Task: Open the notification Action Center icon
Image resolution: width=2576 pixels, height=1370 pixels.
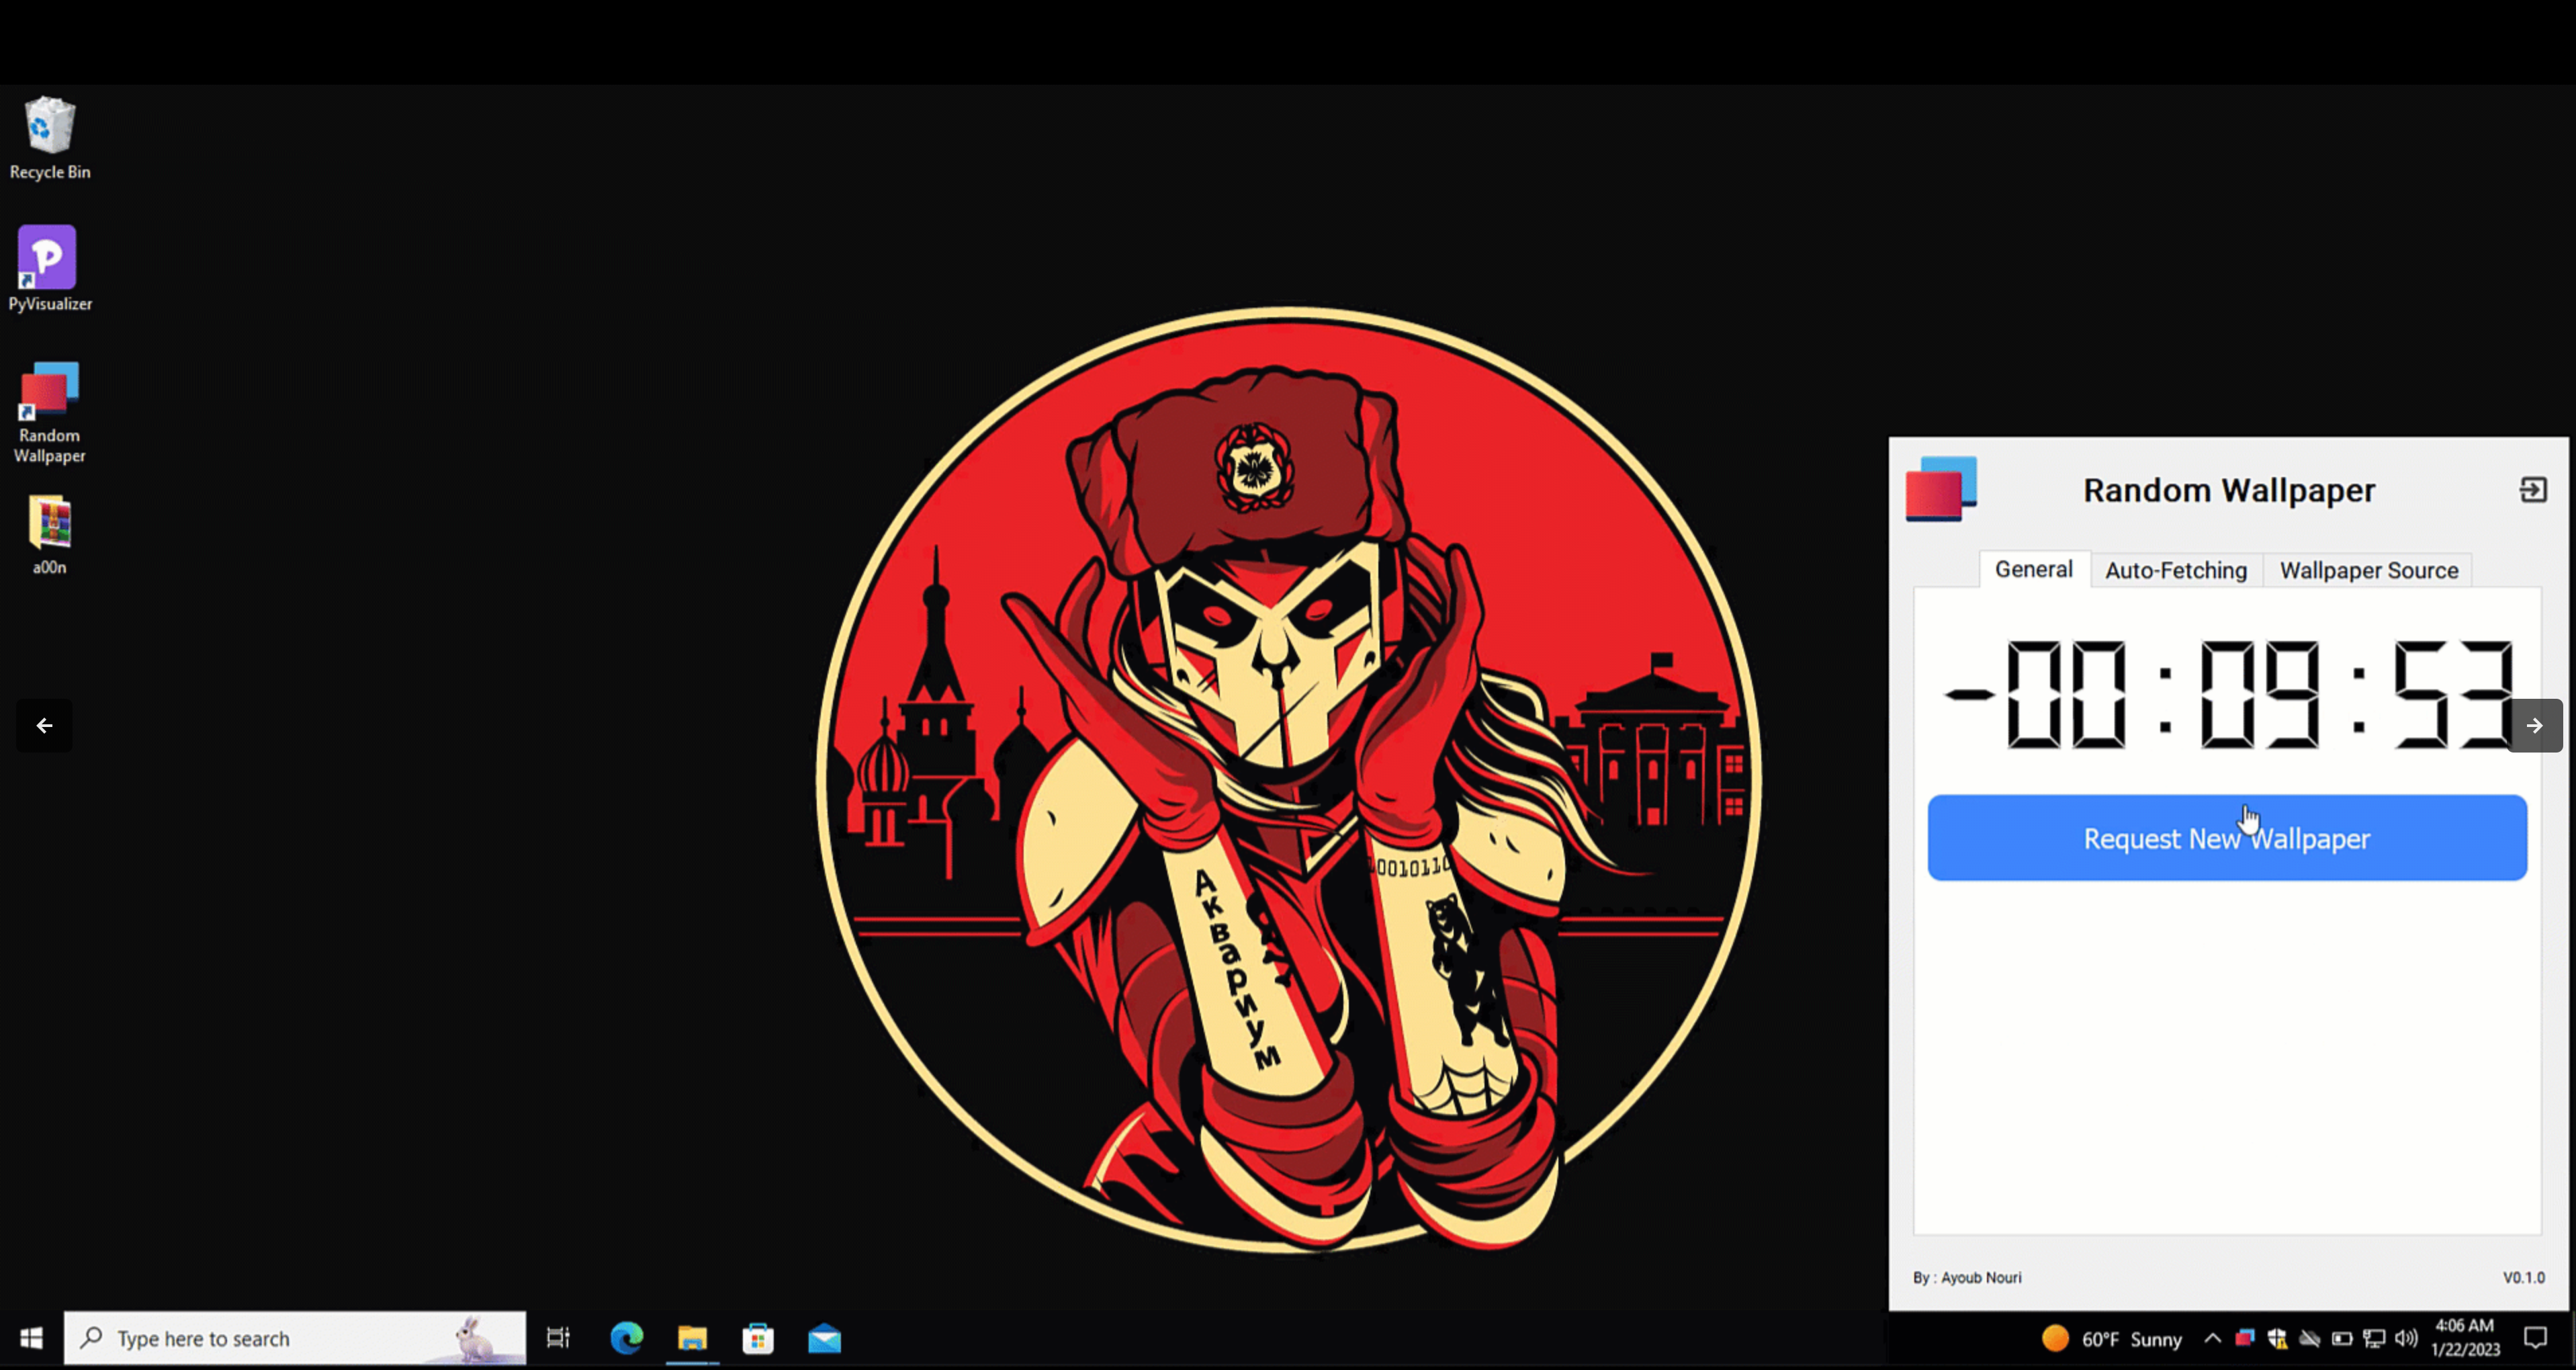Action: 2535,1338
